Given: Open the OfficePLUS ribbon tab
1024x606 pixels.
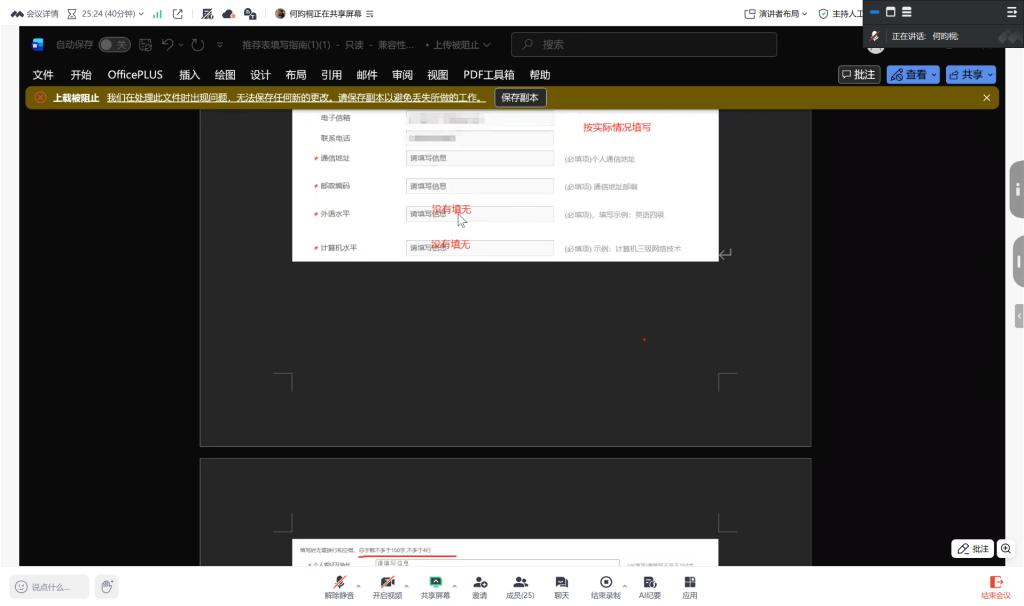Looking at the screenshot, I should coord(134,75).
